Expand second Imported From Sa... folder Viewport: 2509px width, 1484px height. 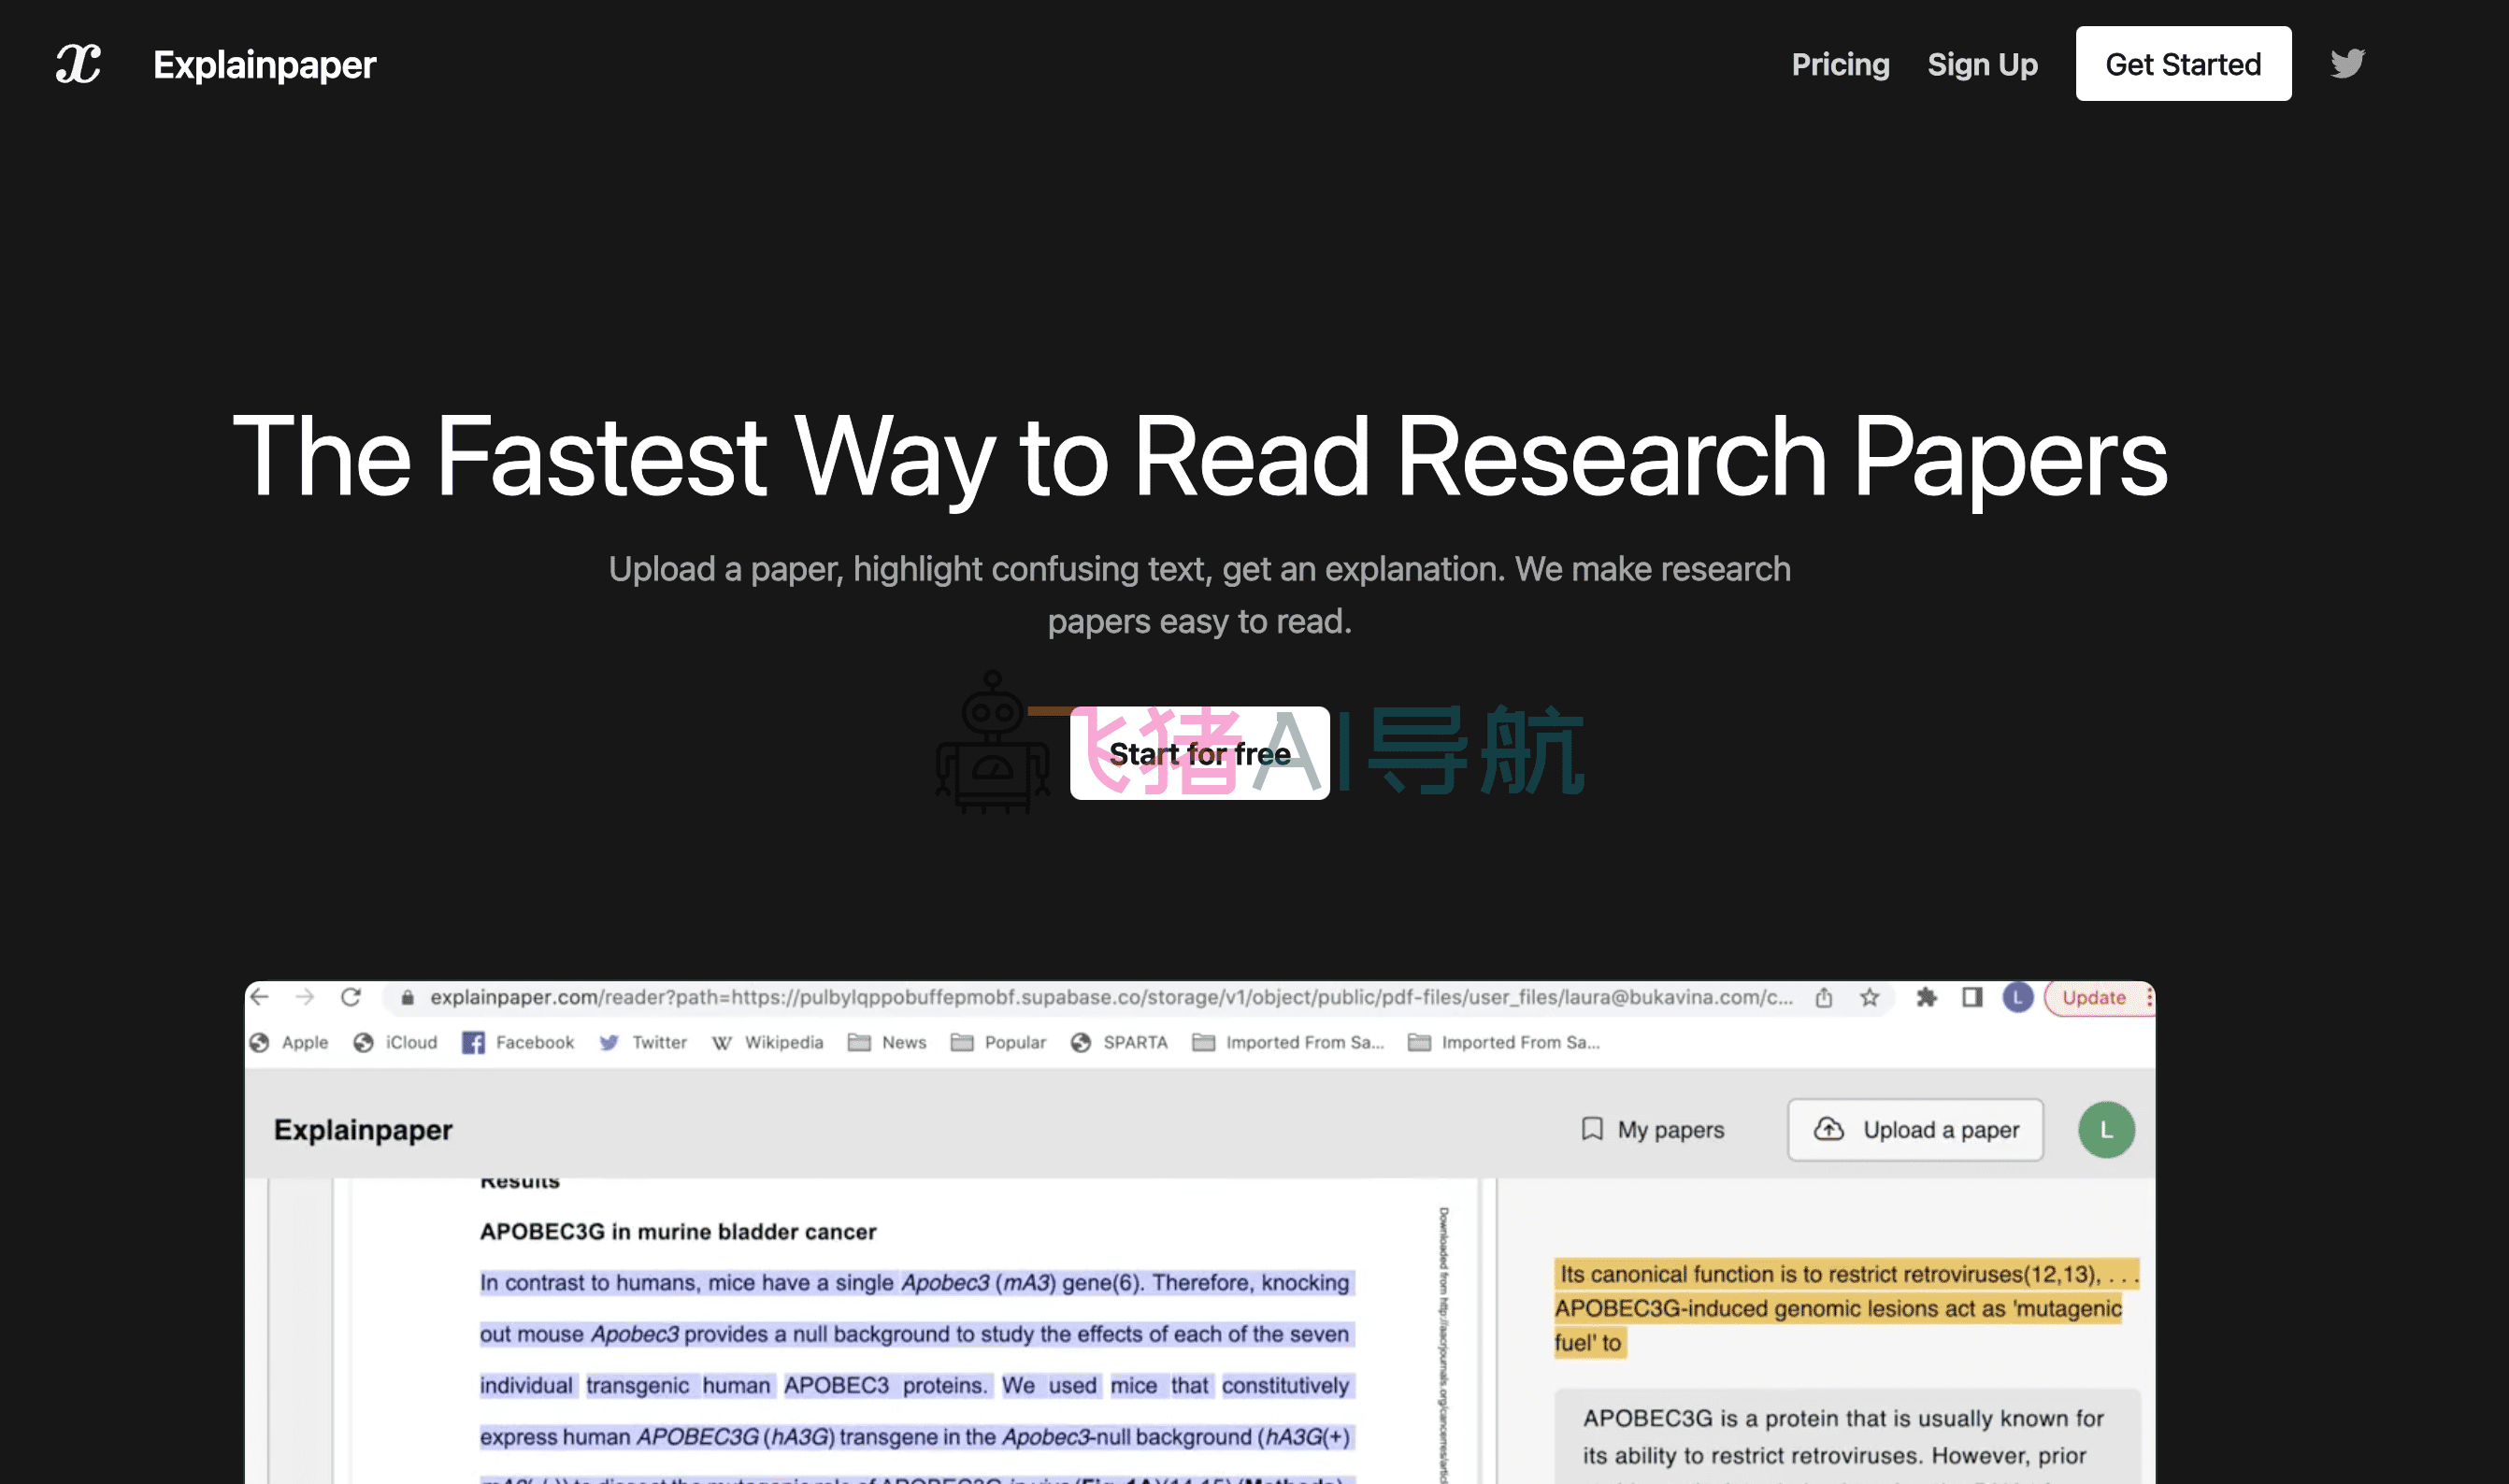point(1504,1042)
